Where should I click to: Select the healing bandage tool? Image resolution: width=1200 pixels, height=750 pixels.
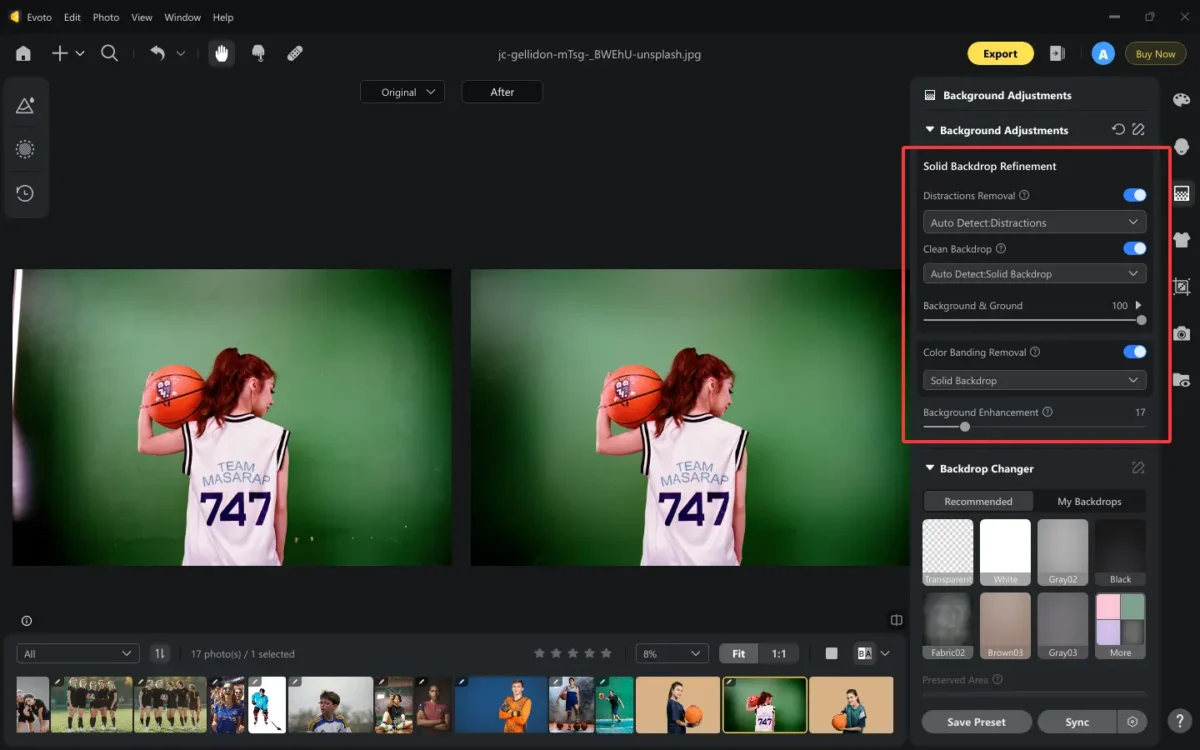(295, 54)
